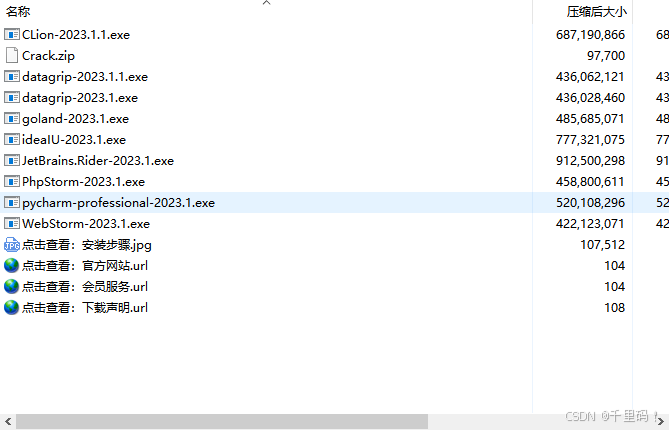669x430 pixels.
Task: Click size value 436,062,121
Action: 590,77
